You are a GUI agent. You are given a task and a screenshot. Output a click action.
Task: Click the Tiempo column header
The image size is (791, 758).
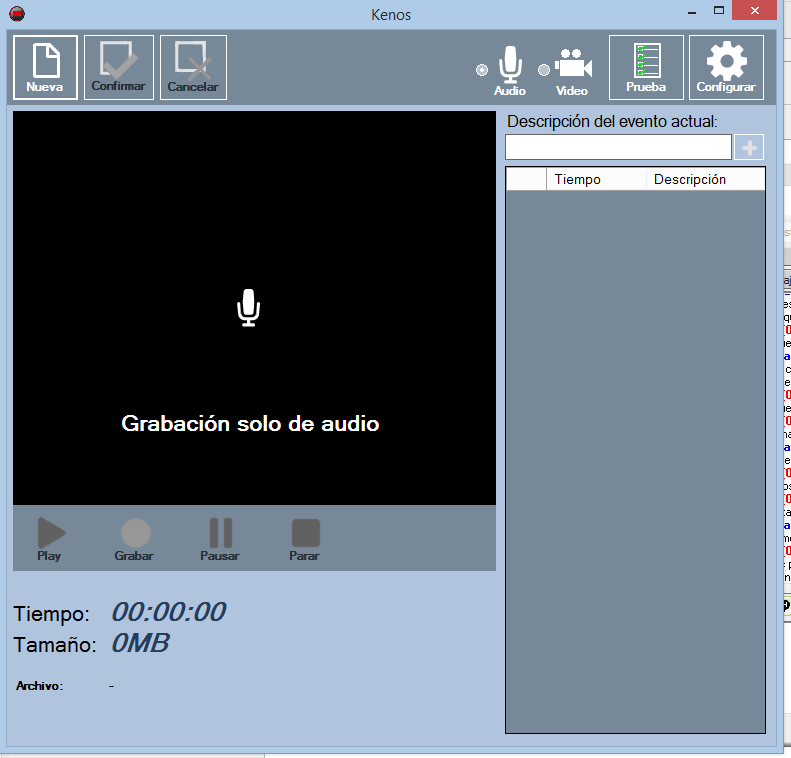pyautogui.click(x=595, y=179)
